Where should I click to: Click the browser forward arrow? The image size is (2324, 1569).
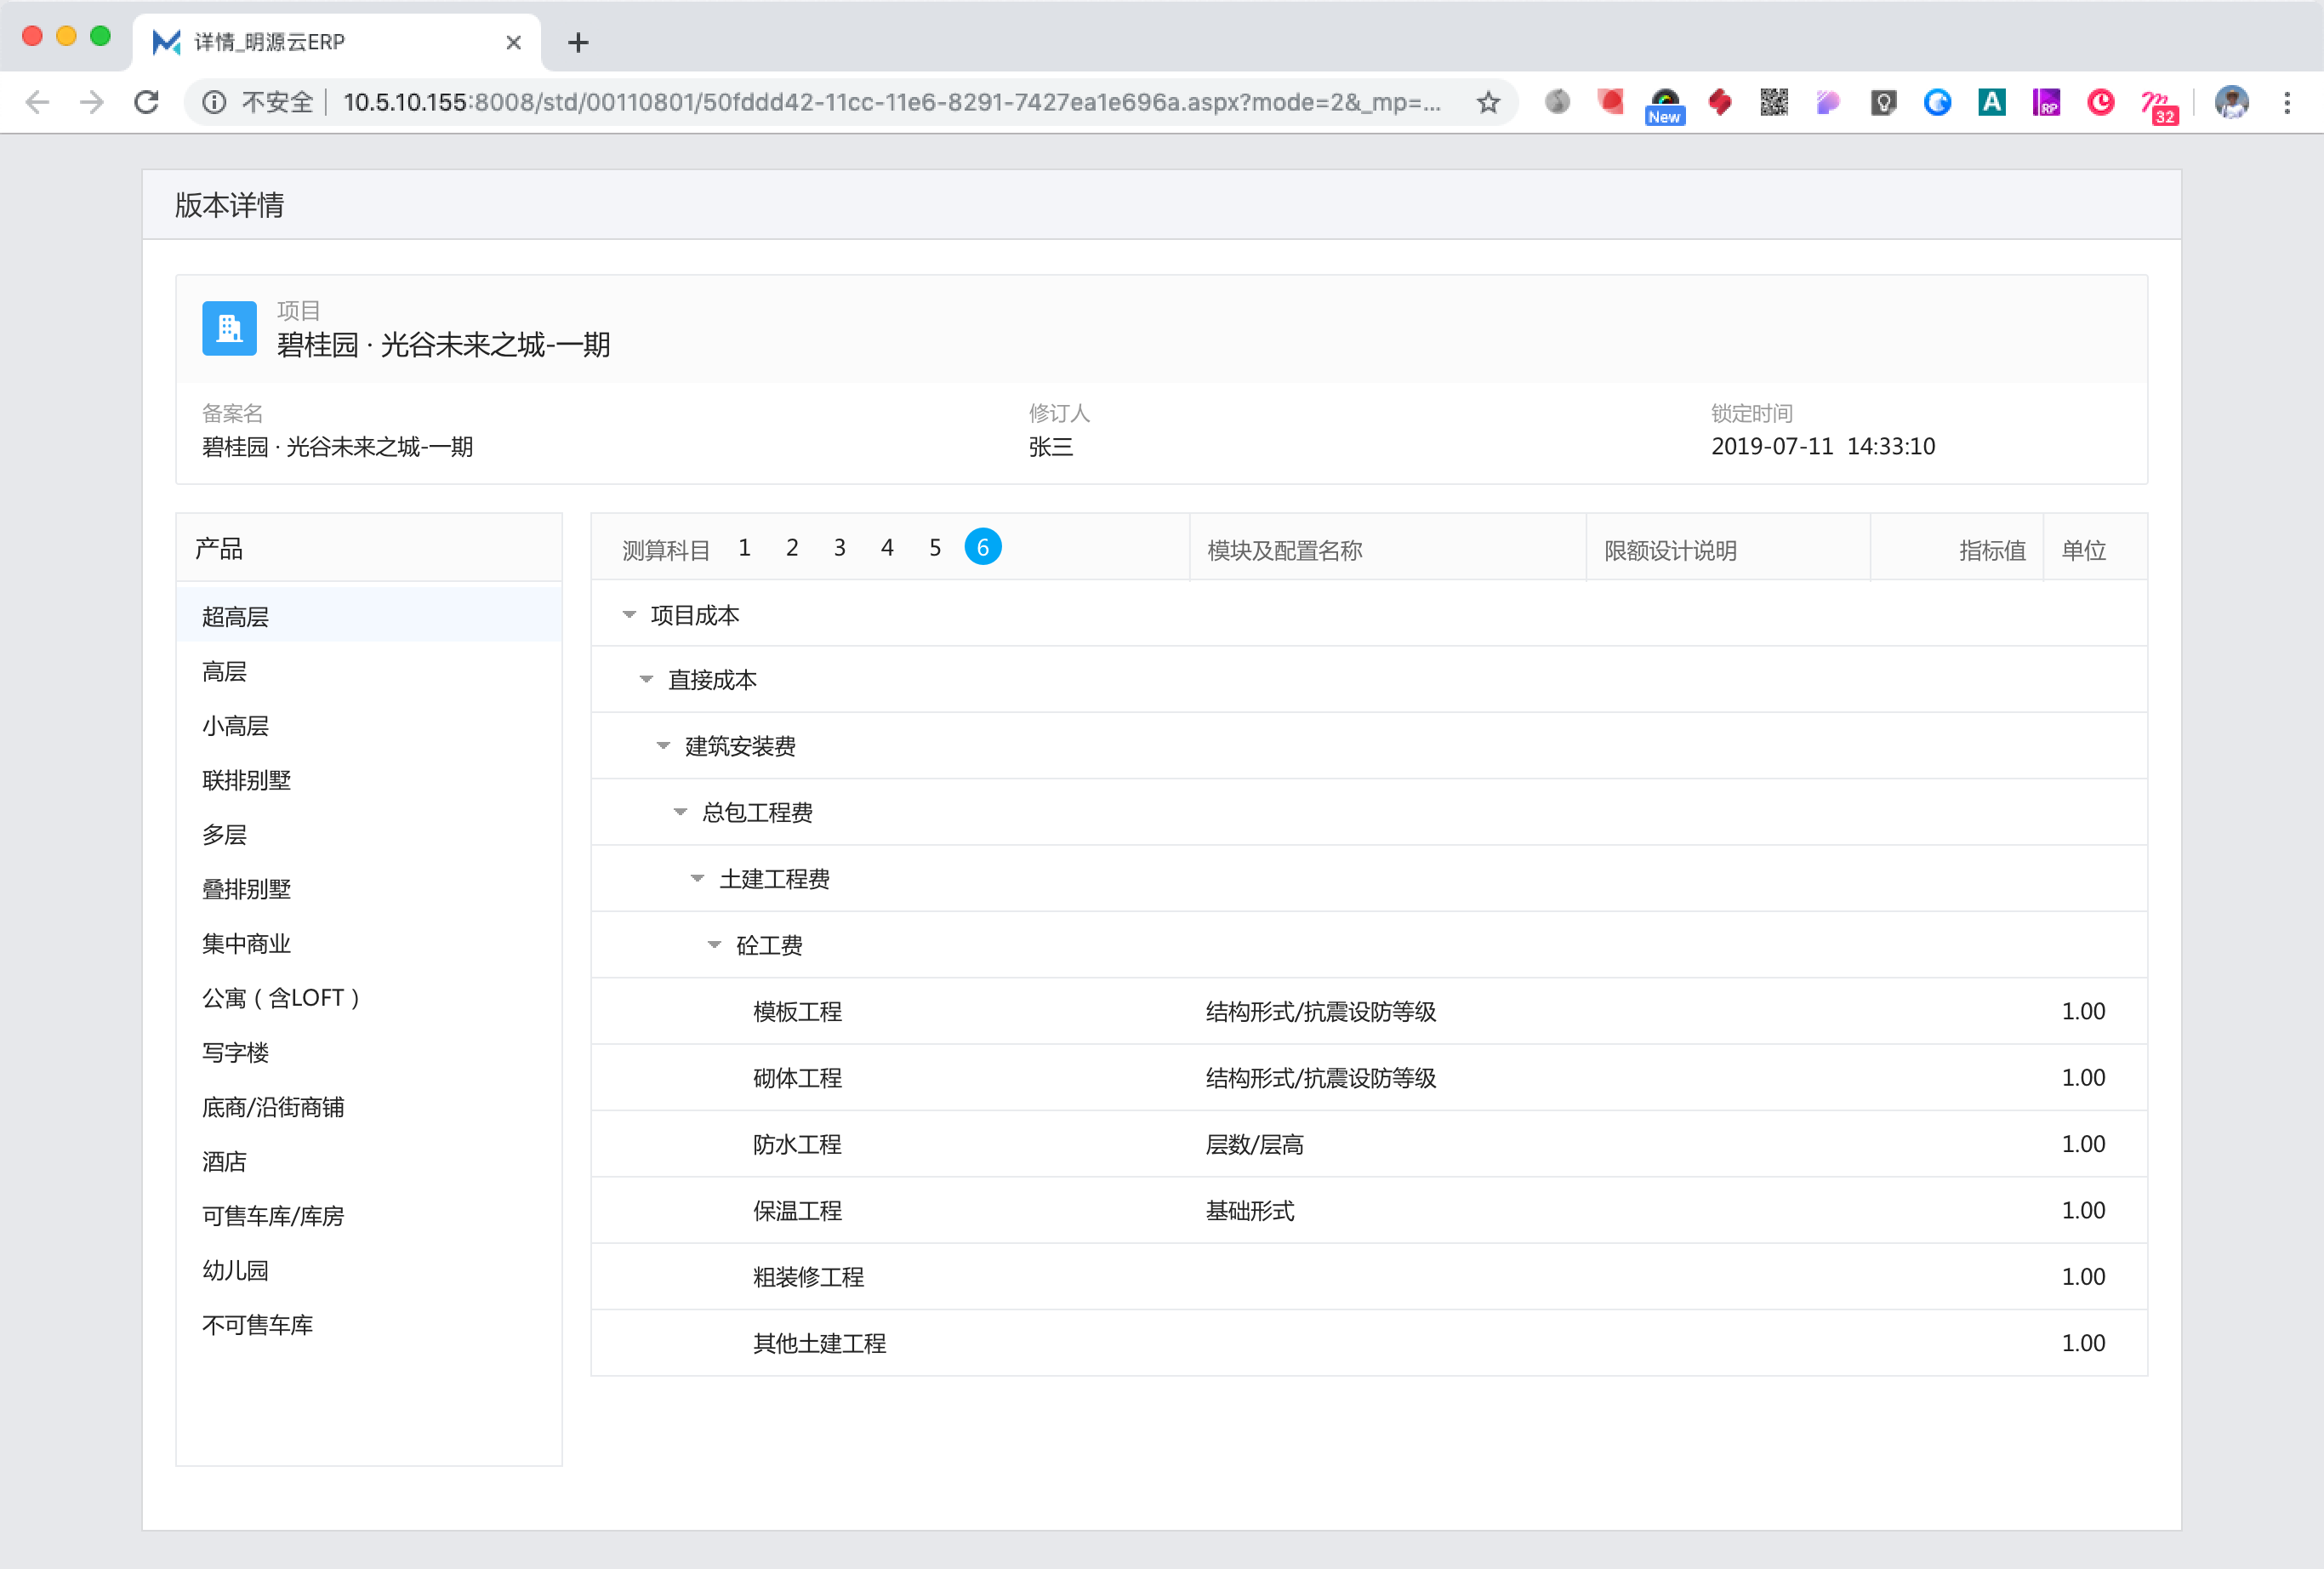coord(92,102)
